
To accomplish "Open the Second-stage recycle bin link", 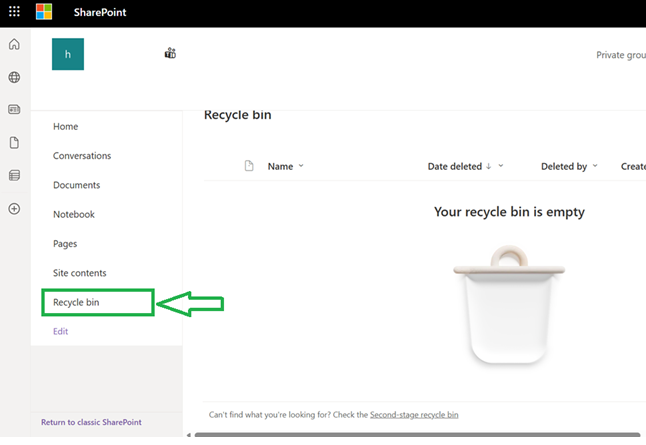I will (414, 415).
